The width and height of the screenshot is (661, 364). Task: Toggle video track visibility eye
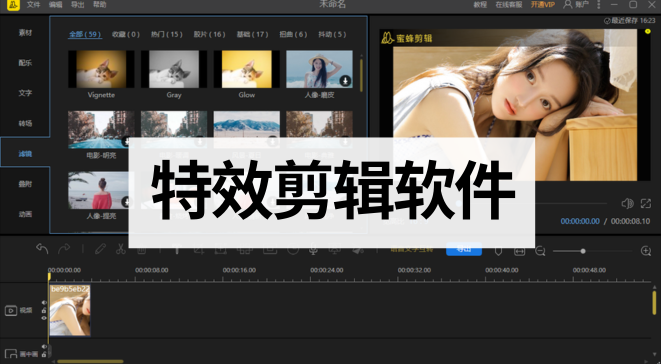[x=44, y=302]
